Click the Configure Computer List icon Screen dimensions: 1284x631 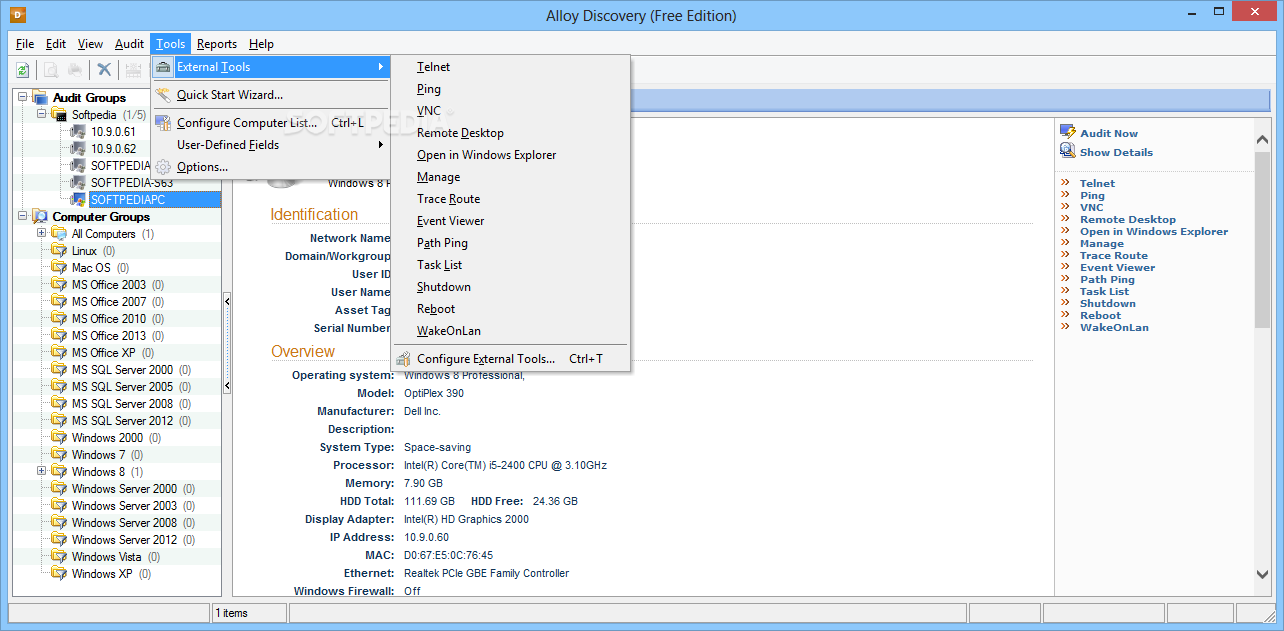[x=163, y=123]
